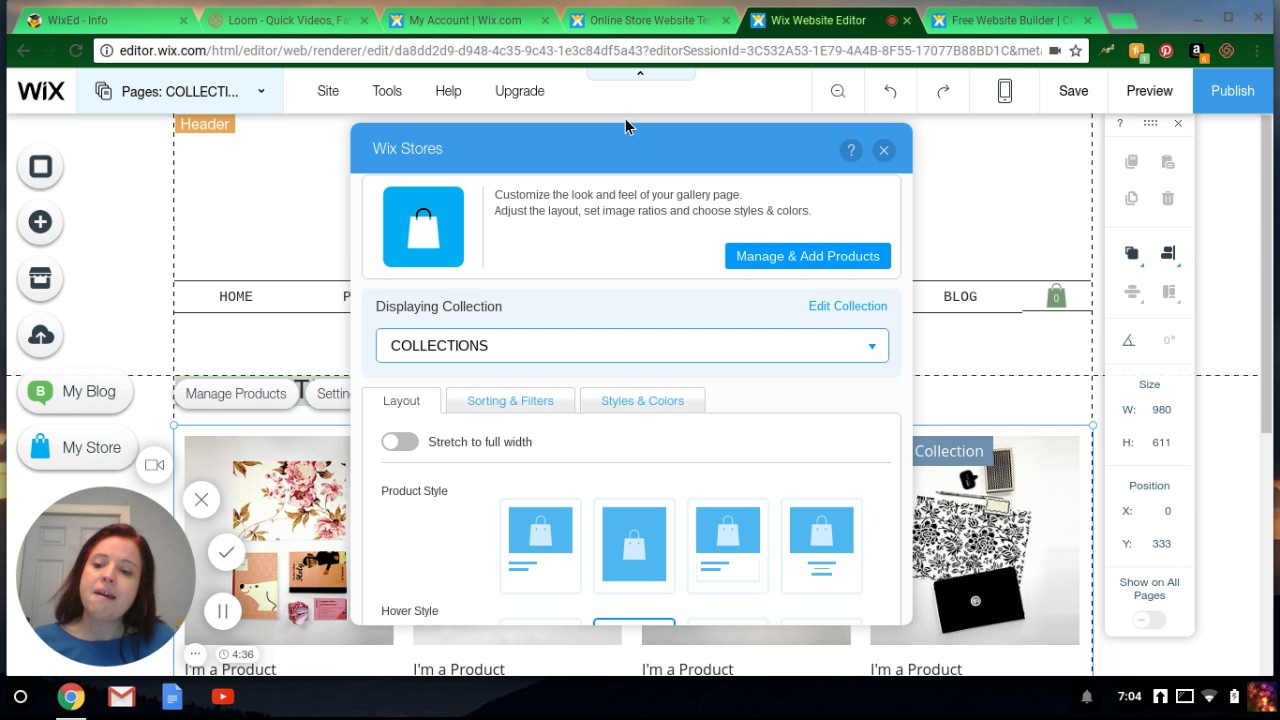Click the Loom camera icon
Screen dimensions: 1280x720
coord(154,465)
